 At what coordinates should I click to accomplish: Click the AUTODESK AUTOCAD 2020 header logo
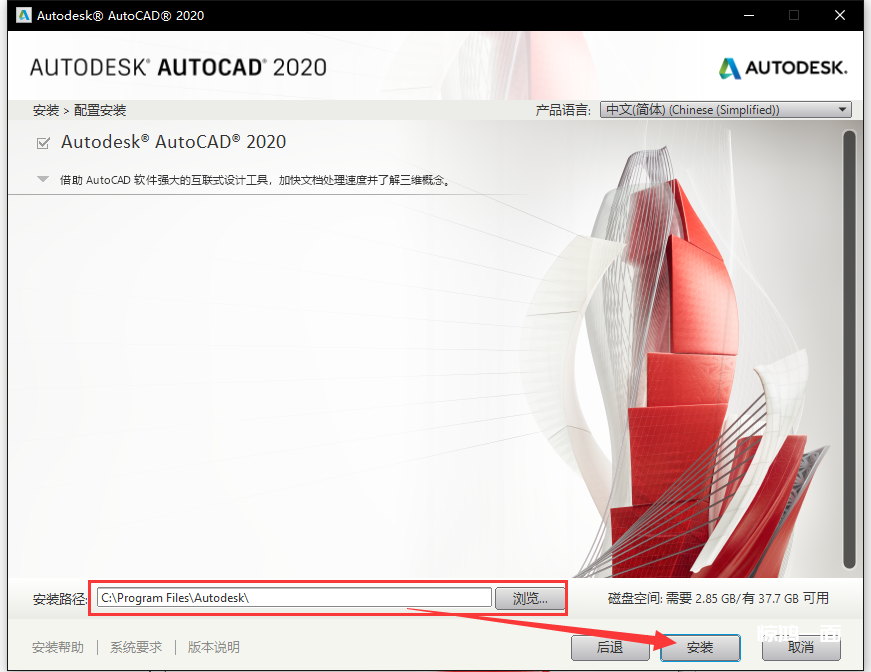(178, 68)
